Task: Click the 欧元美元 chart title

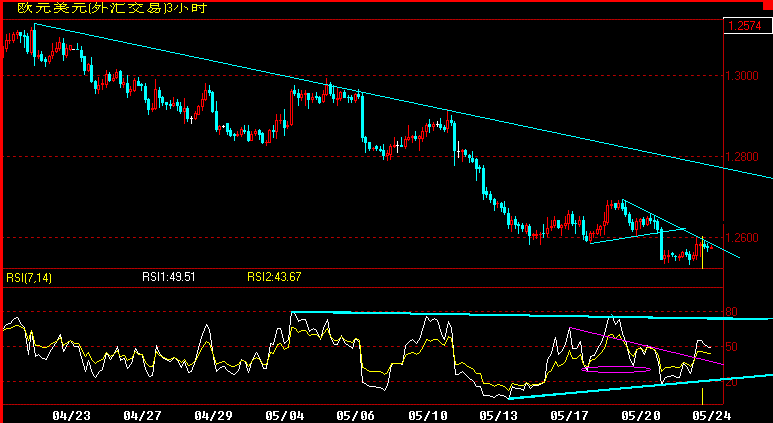Action: [112, 8]
